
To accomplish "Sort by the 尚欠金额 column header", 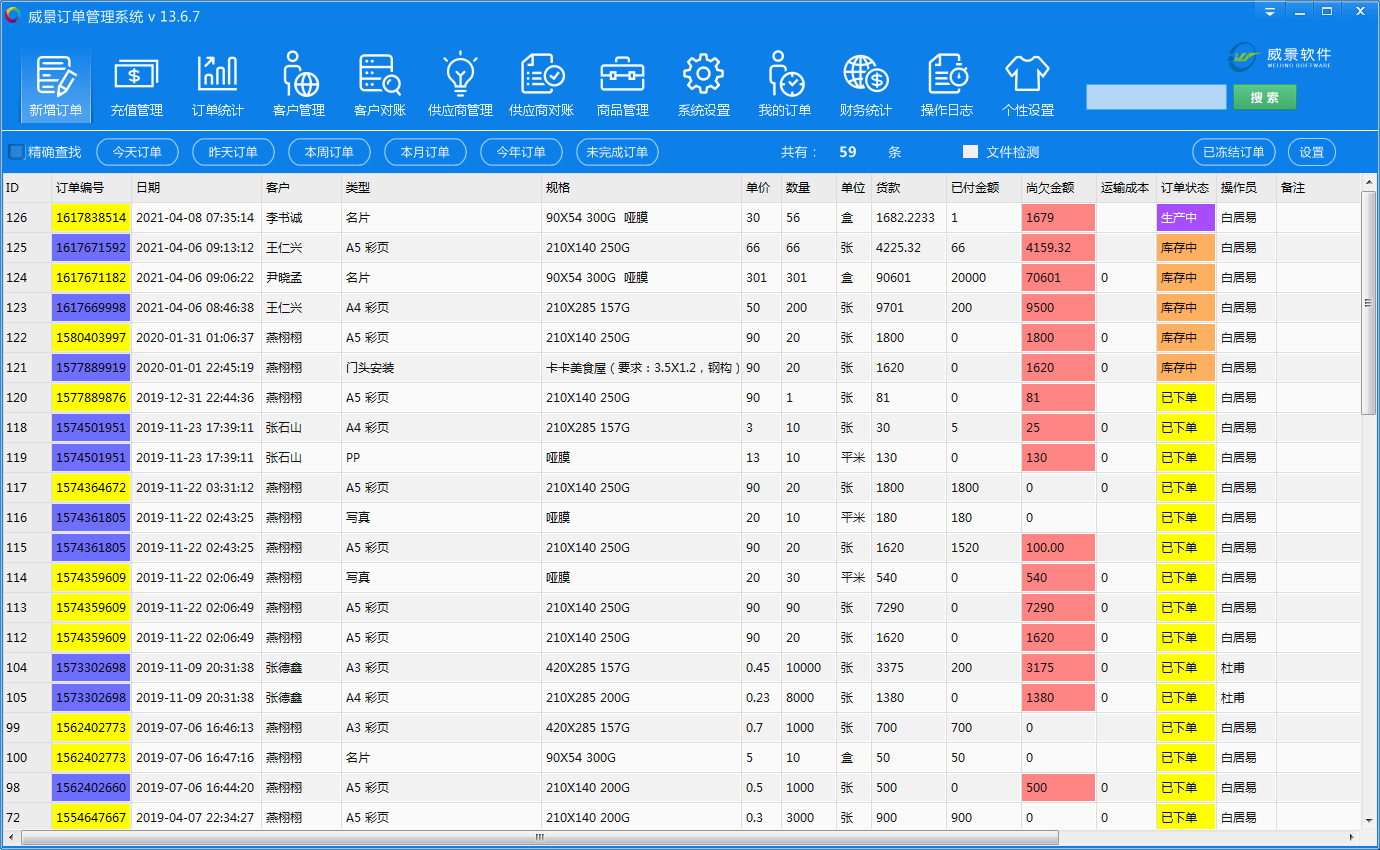I will pyautogui.click(x=1057, y=188).
